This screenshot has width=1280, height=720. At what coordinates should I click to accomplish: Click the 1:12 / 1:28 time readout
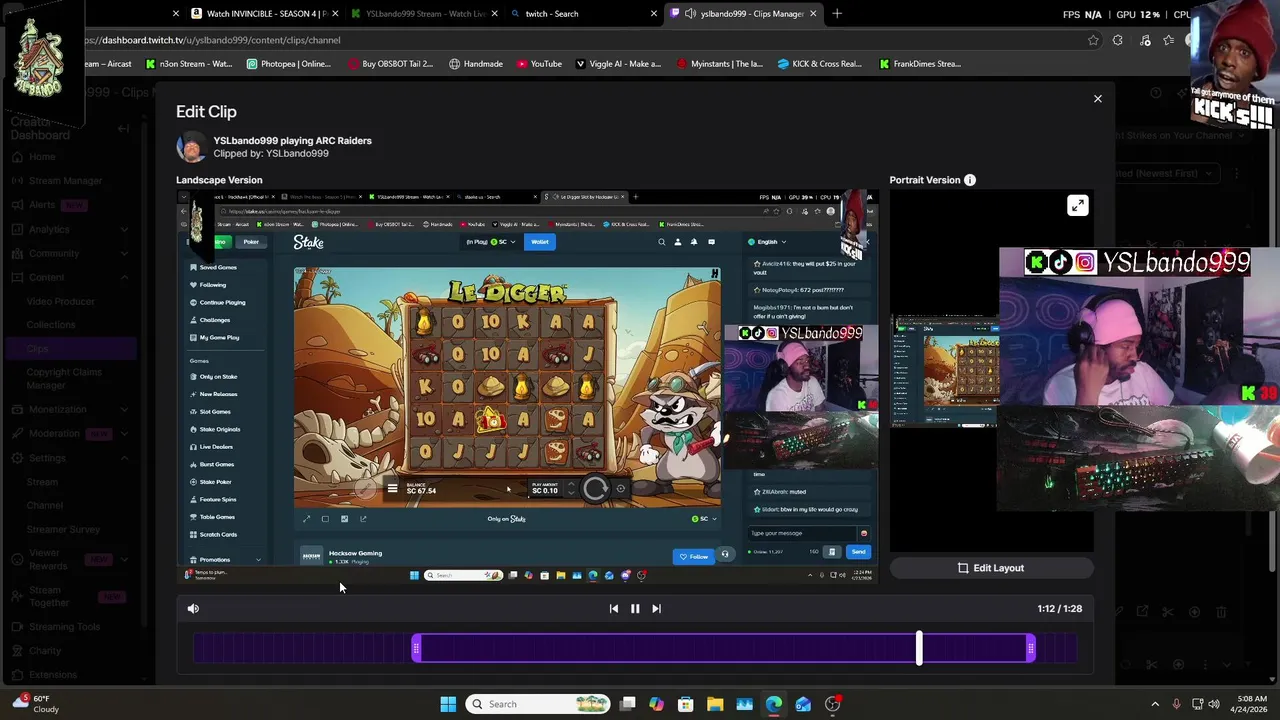click(1059, 608)
